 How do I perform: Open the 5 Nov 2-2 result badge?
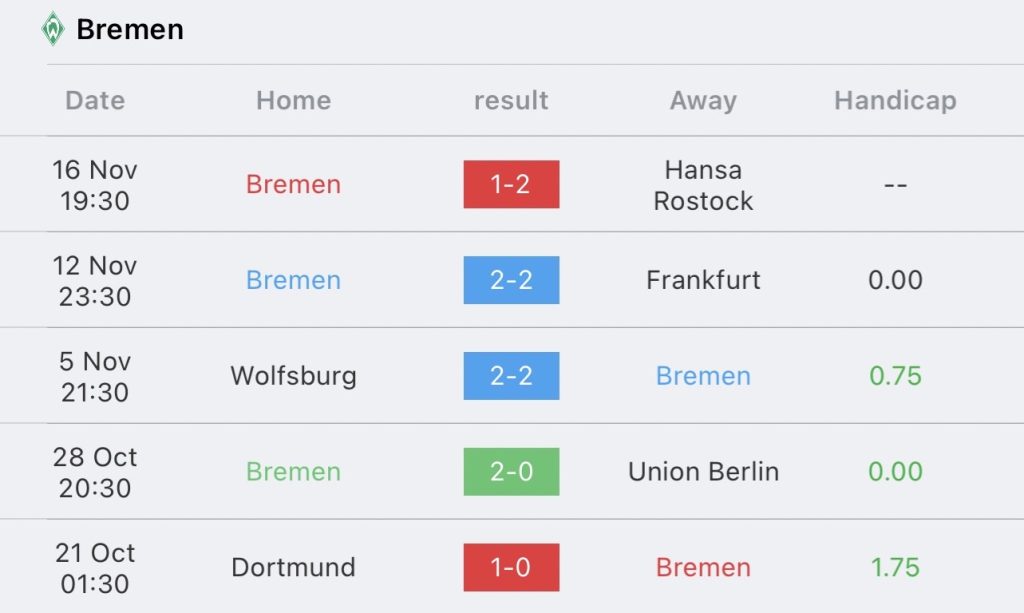point(511,376)
